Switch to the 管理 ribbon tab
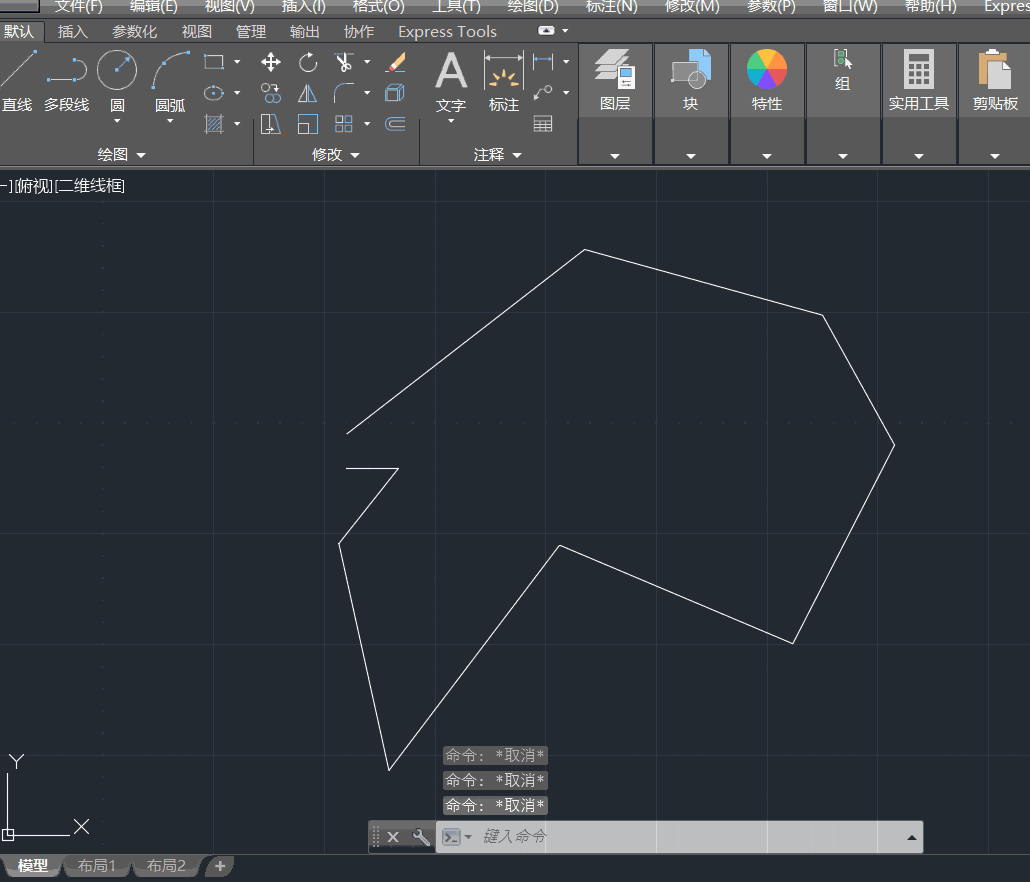1030x882 pixels. 250,32
